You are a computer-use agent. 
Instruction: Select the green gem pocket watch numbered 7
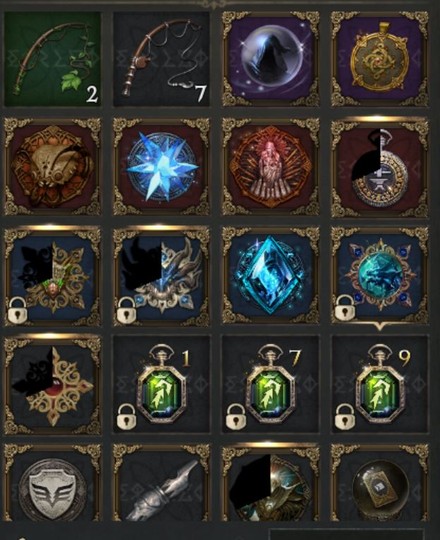click(x=271, y=384)
